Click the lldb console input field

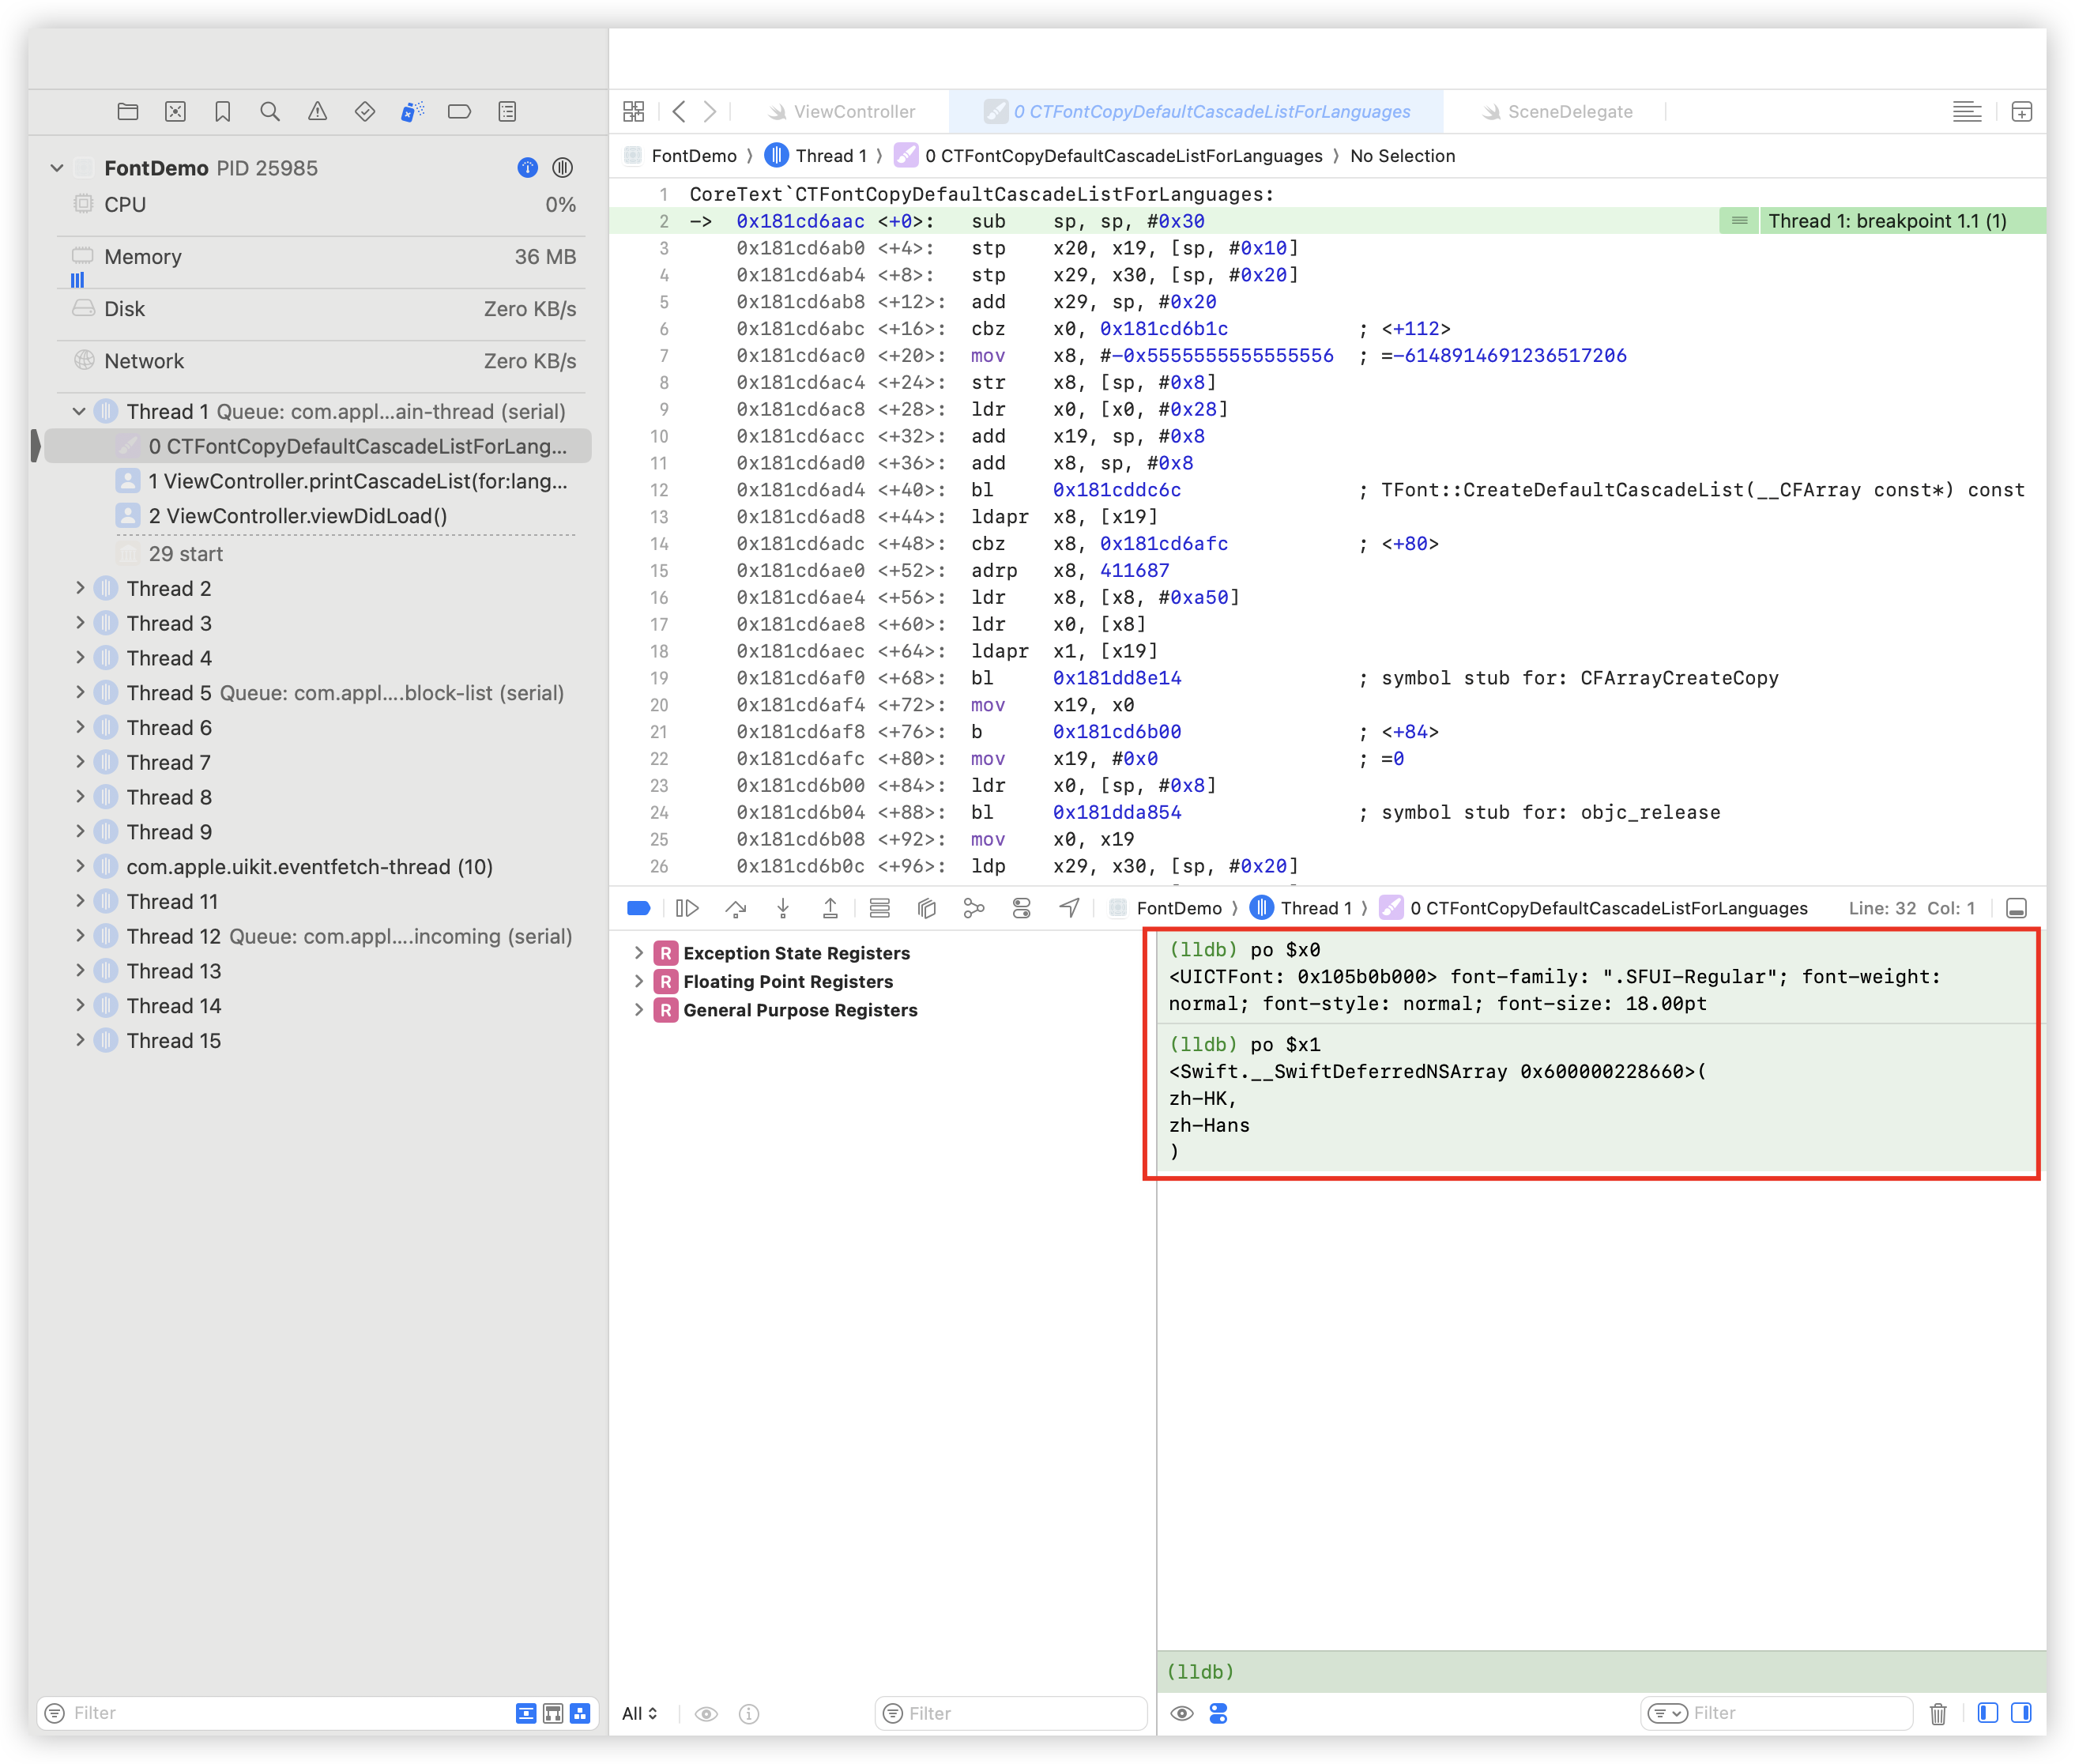[1600, 1672]
